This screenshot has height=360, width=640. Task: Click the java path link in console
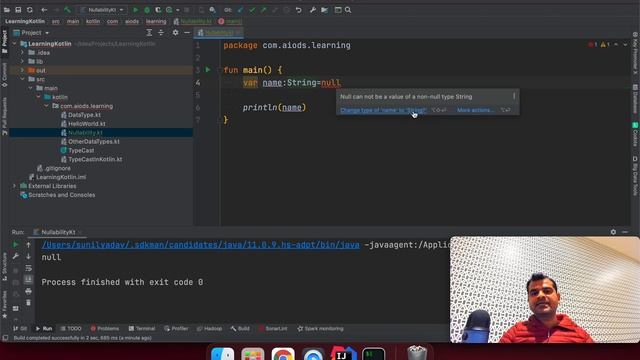click(x=200, y=245)
